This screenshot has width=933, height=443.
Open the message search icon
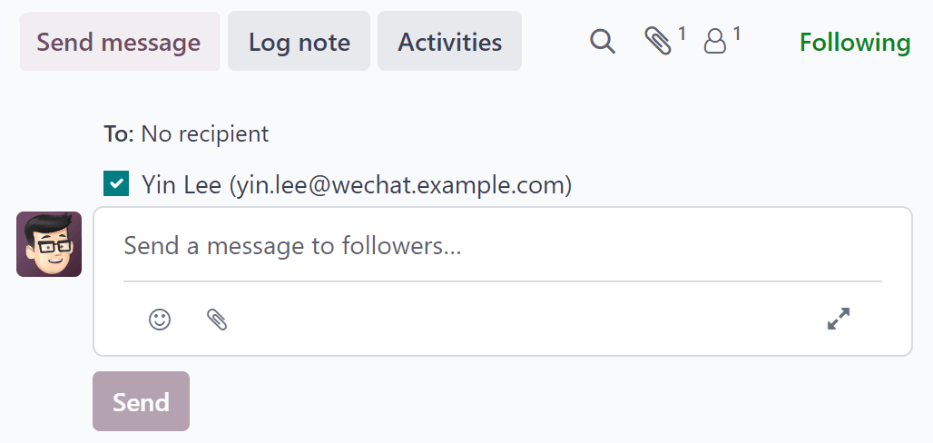tap(602, 42)
